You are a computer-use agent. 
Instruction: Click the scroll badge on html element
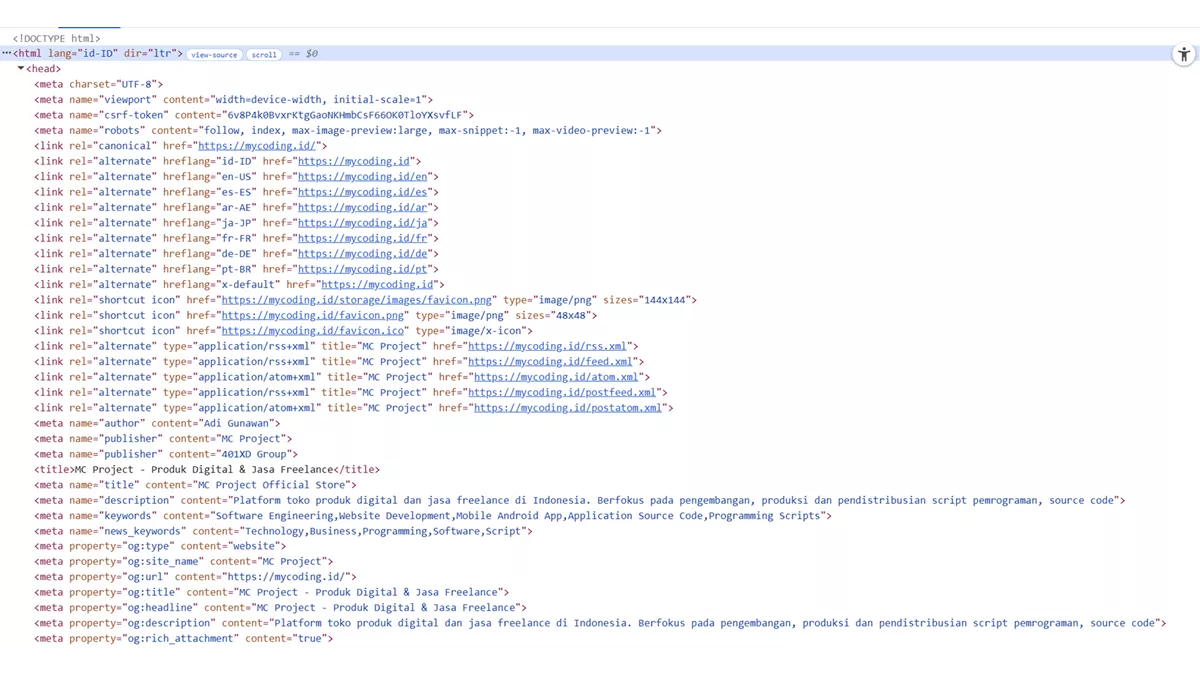coord(264,55)
